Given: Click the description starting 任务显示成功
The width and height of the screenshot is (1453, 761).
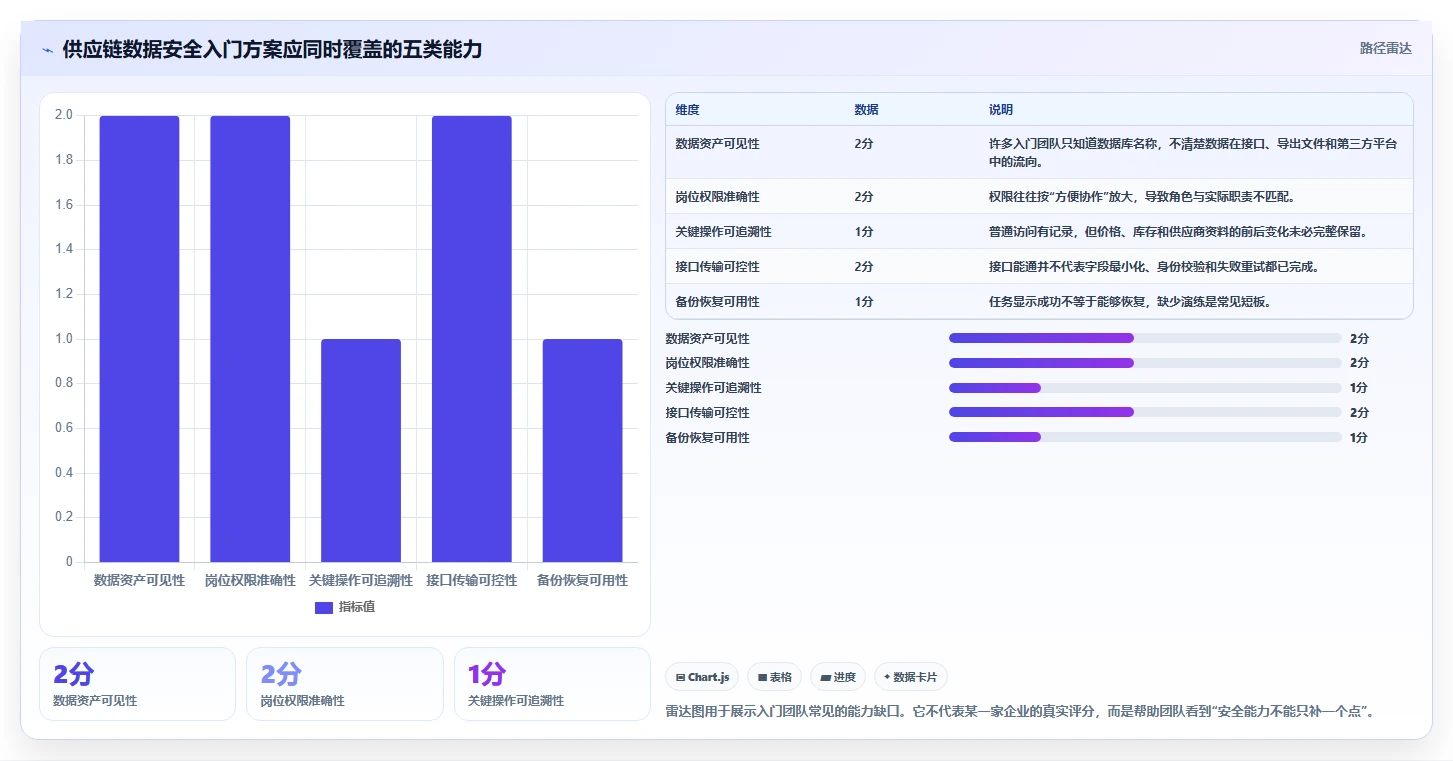Looking at the screenshot, I should pyautogui.click(x=1134, y=302).
